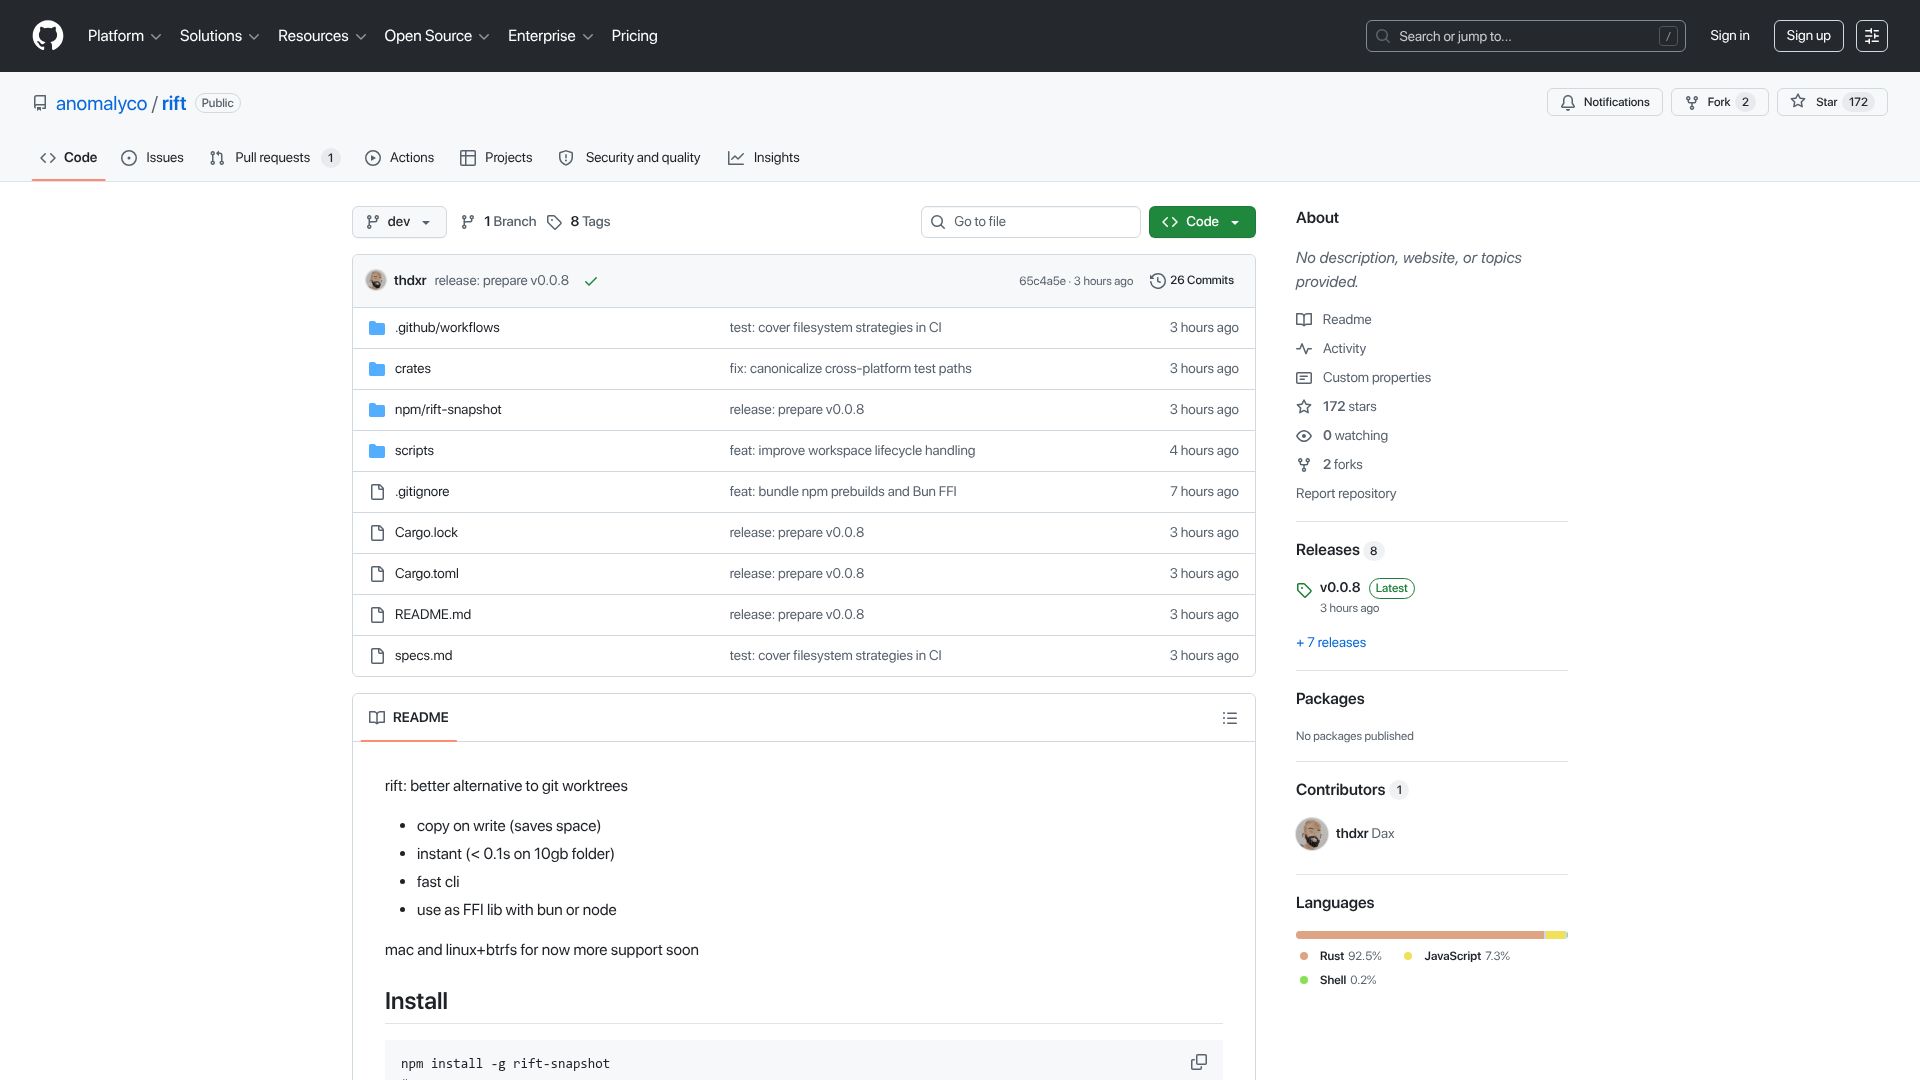Screen dimensions: 1920x1080
Task: Click commit message 'fix: canonicalize cross-platform test paths'
Action: click(850, 369)
